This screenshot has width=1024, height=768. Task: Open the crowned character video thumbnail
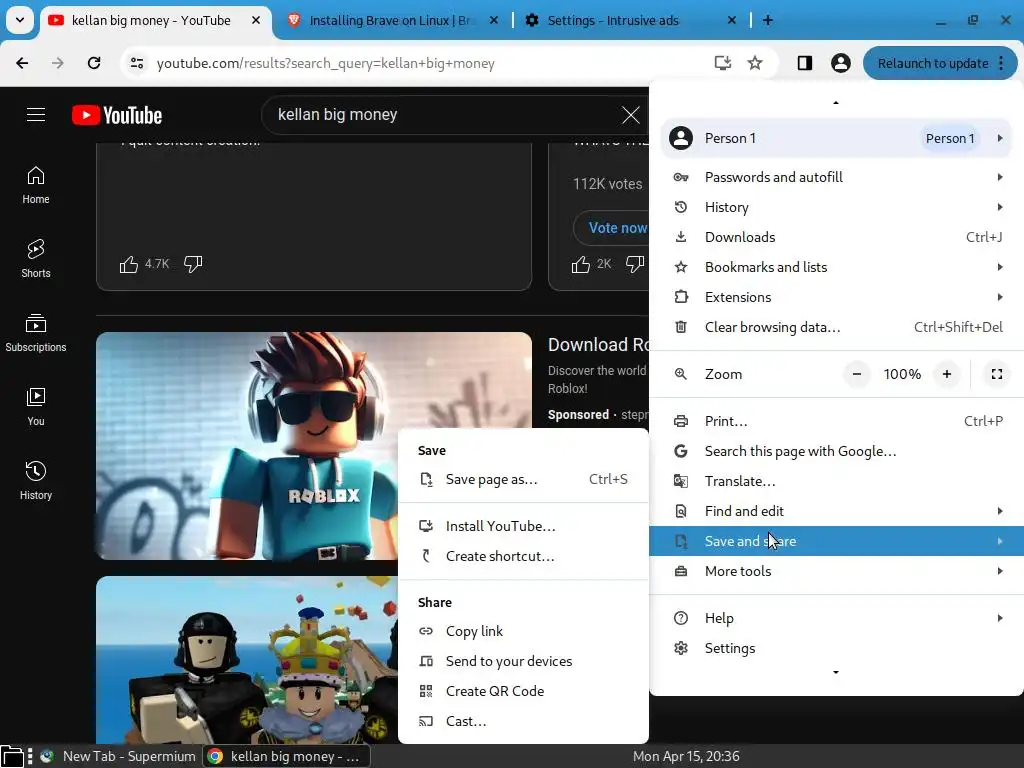coord(247,660)
